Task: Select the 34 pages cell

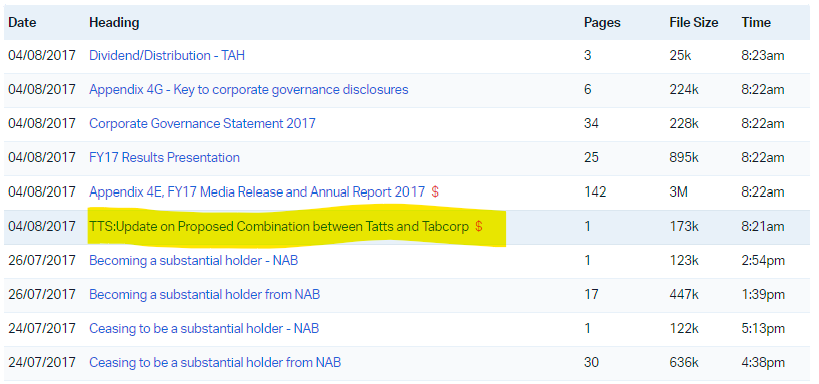Action: tap(591, 123)
